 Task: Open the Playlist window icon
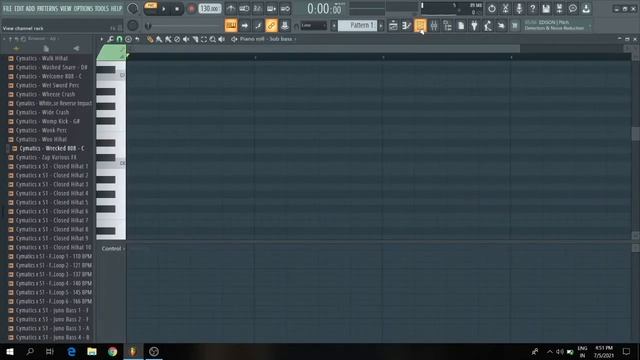[393, 26]
